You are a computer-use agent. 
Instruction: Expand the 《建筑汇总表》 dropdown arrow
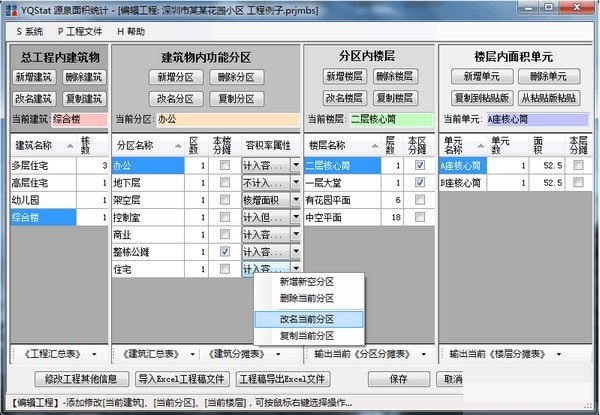tap(192, 355)
